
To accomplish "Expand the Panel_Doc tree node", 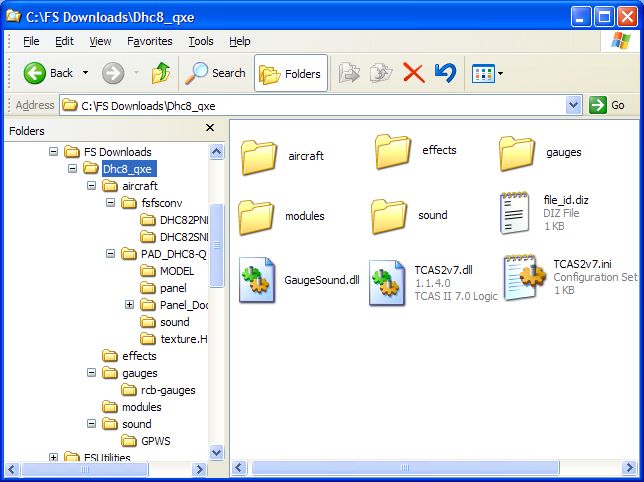I will pyautogui.click(x=129, y=305).
